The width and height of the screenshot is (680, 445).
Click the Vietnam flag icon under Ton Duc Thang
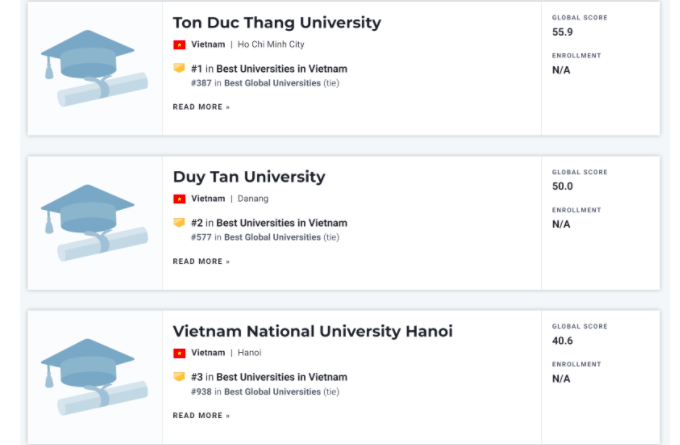point(179,45)
